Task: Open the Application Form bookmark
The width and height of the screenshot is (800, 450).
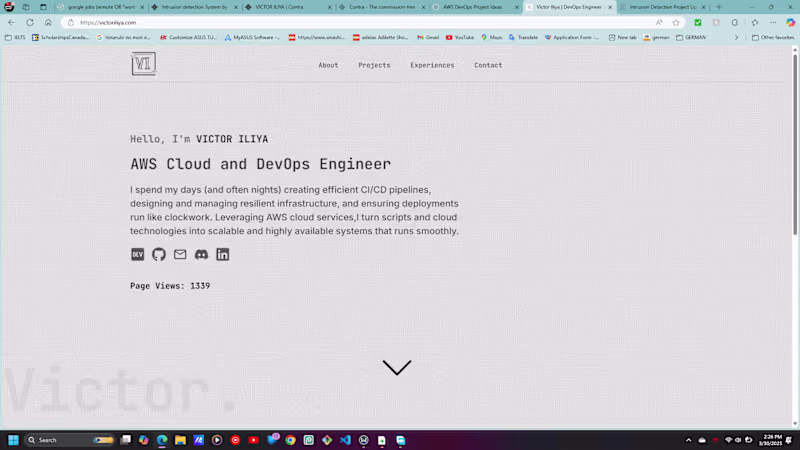Action: coord(572,37)
